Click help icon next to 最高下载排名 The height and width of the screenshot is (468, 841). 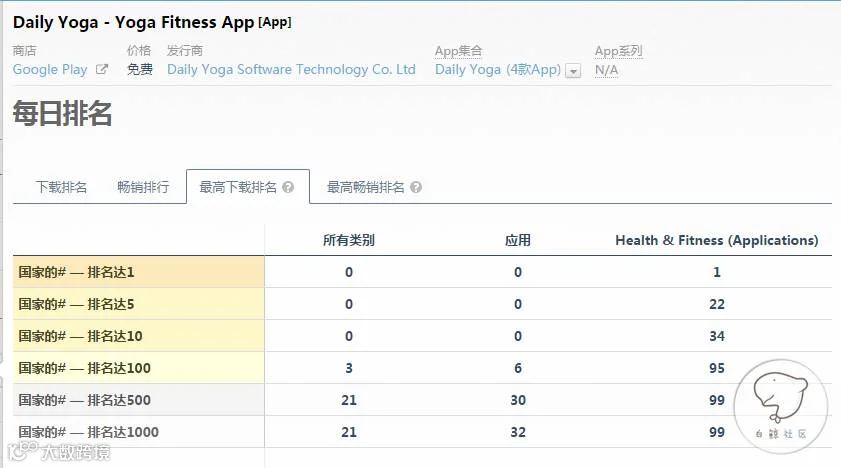click(x=288, y=187)
